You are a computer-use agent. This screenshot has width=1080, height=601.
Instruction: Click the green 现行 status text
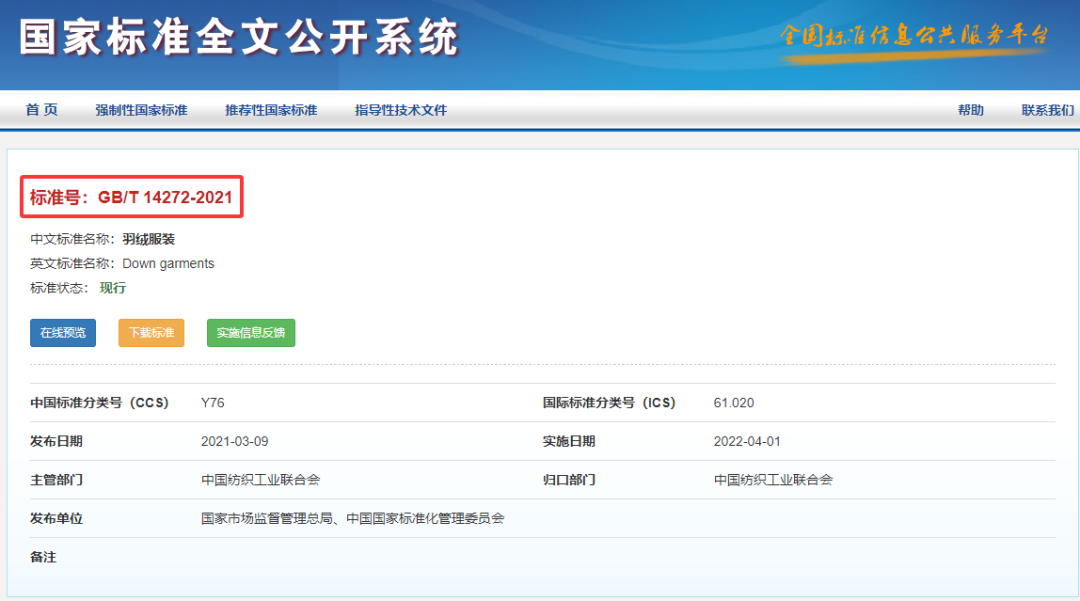pos(113,288)
